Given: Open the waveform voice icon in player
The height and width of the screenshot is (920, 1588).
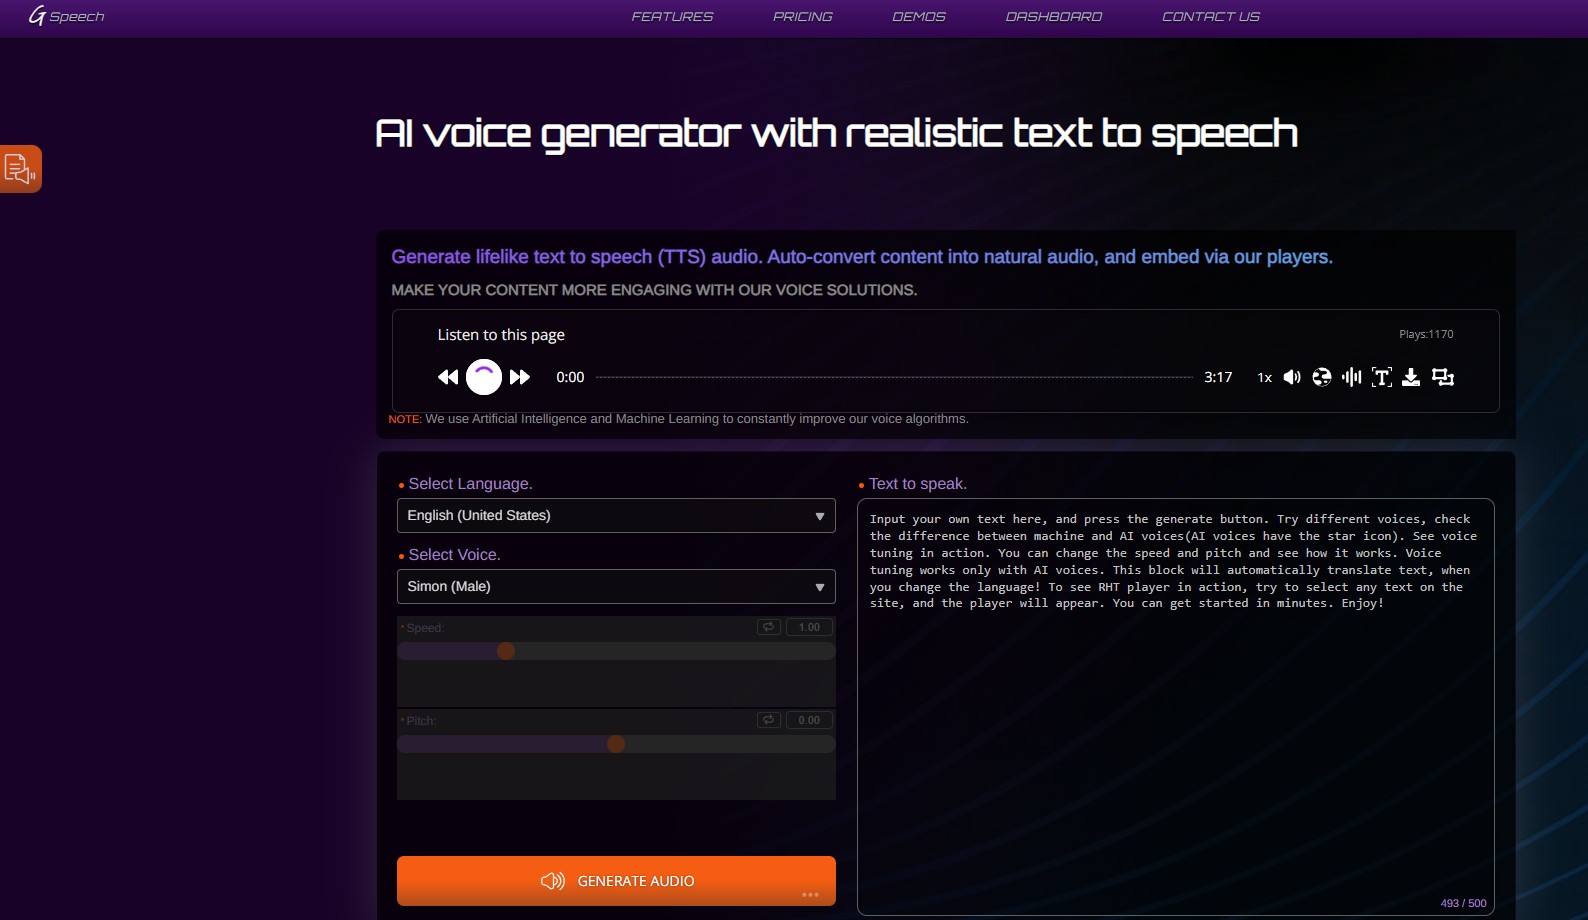Looking at the screenshot, I should click(1352, 377).
